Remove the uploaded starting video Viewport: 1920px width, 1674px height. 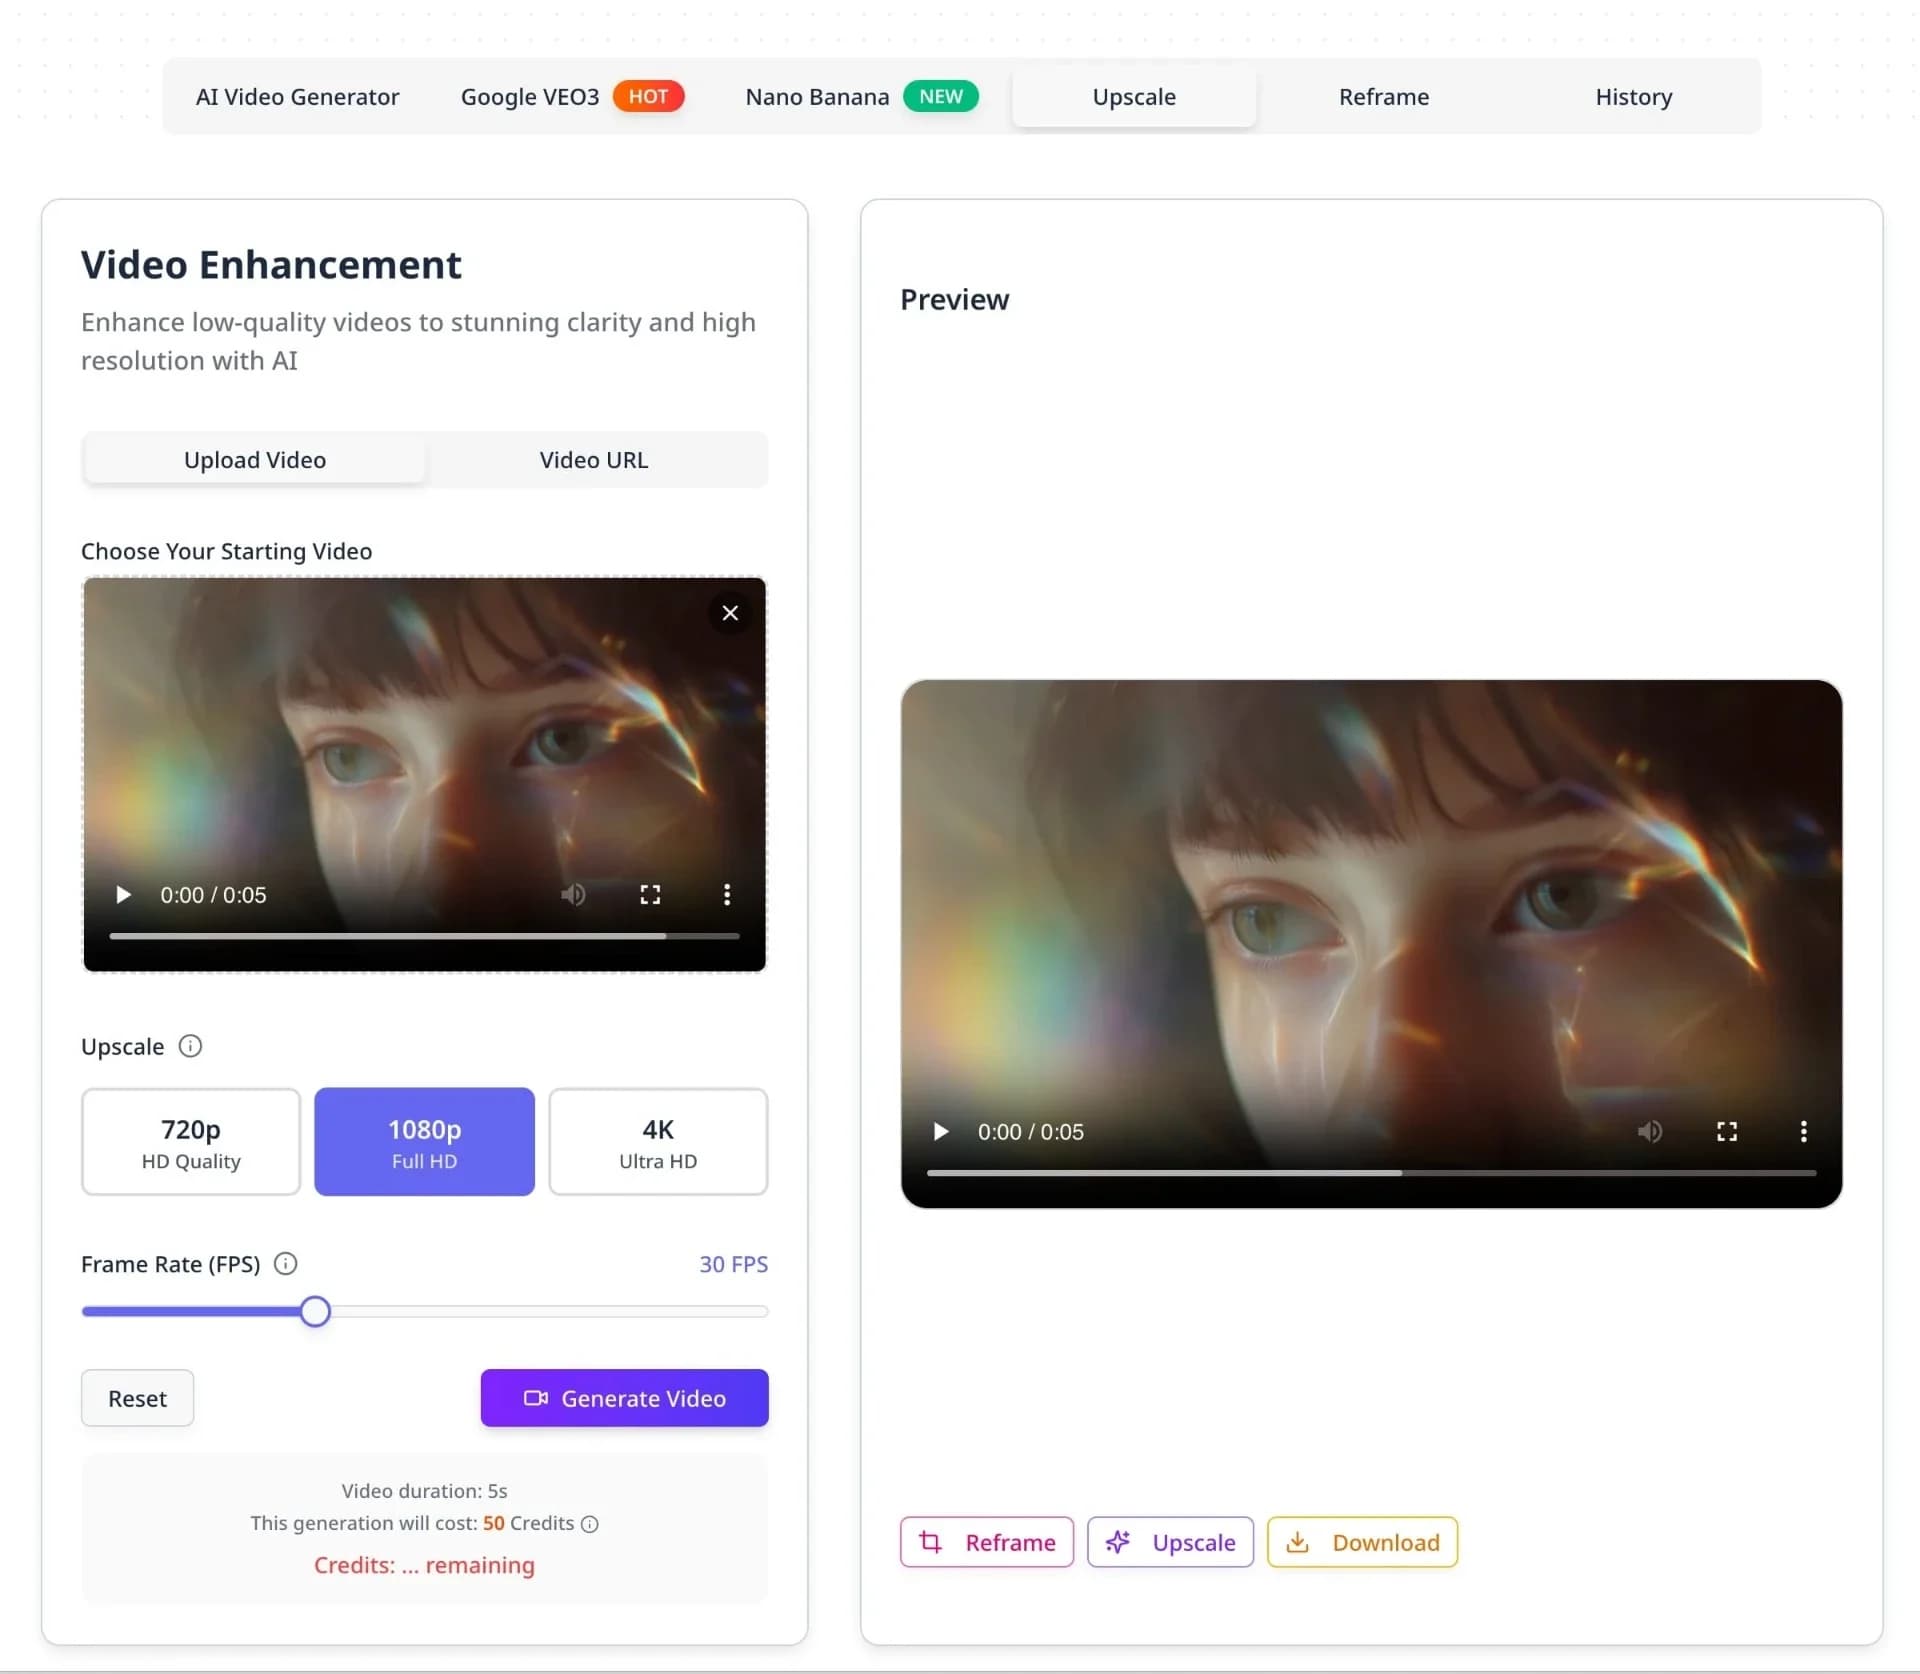[729, 612]
